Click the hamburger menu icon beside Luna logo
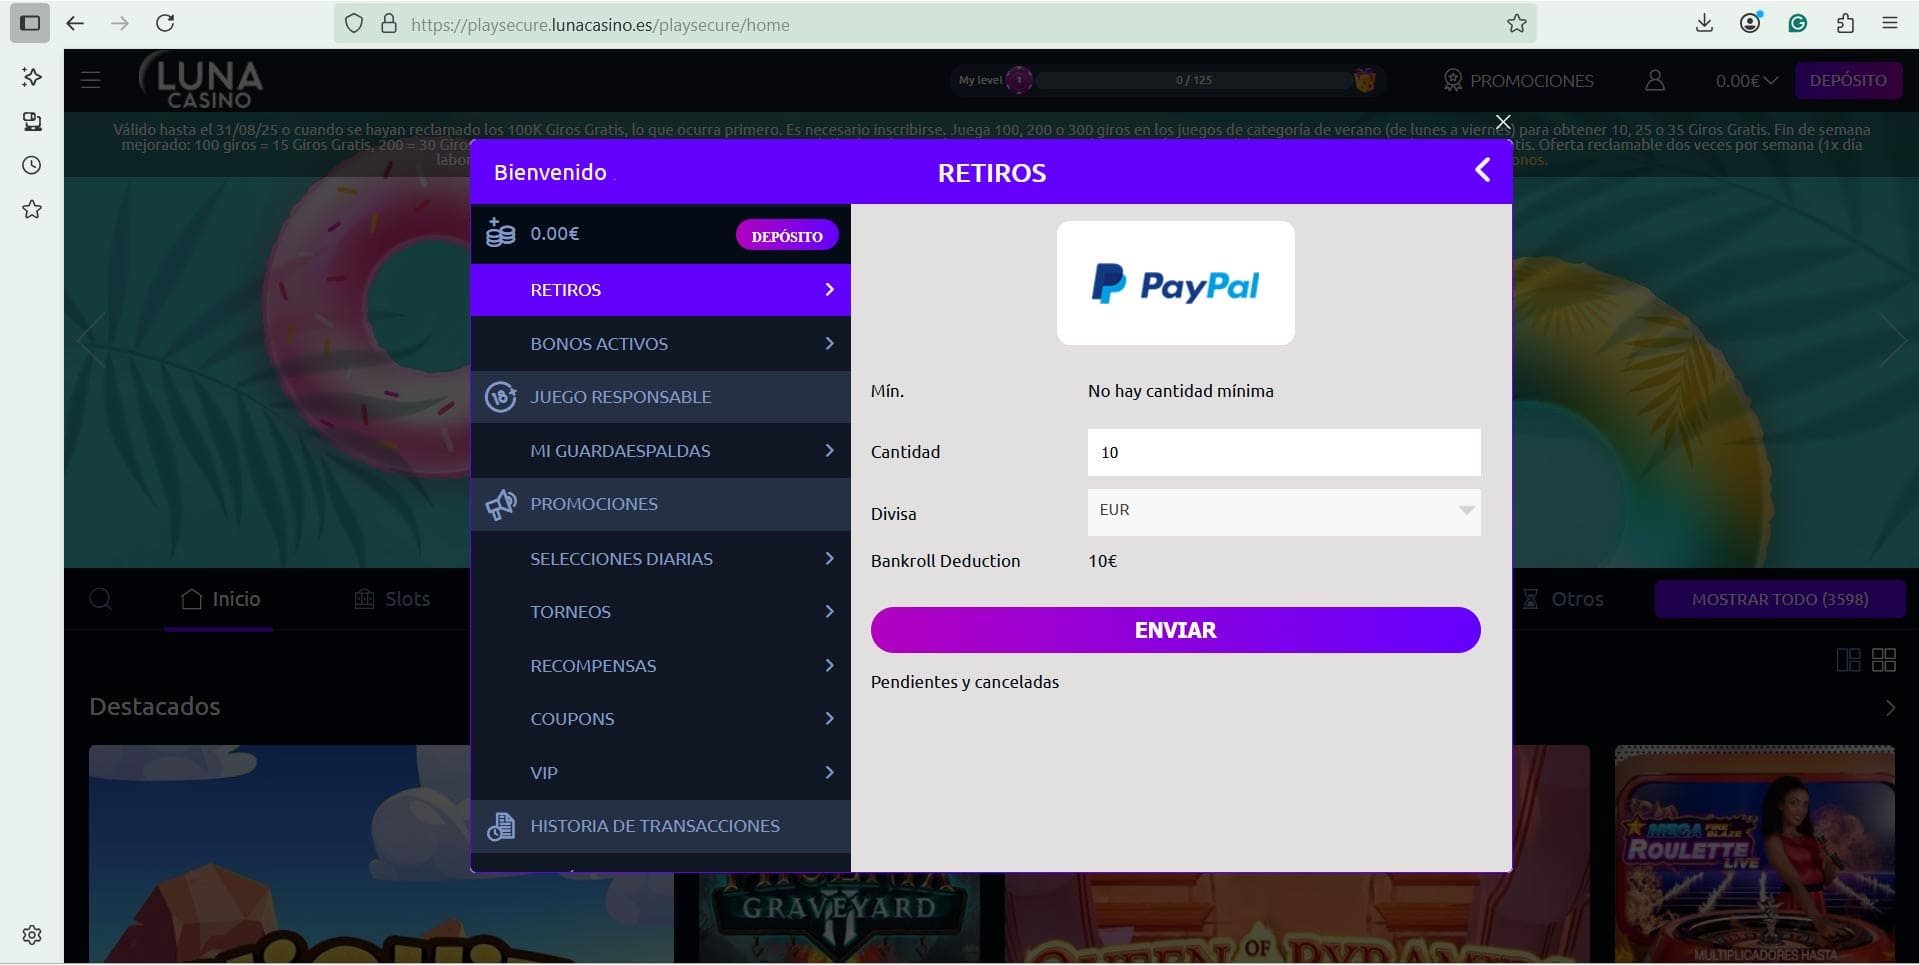 point(91,80)
